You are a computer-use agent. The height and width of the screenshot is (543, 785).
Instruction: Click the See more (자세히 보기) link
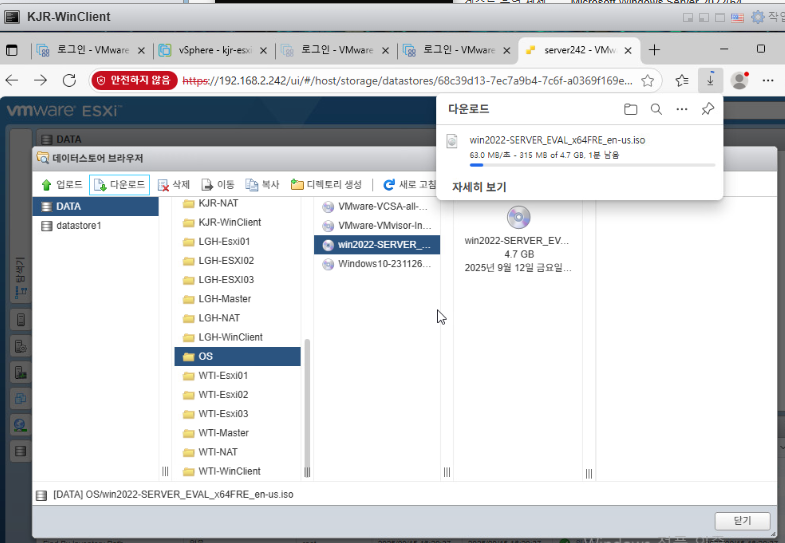pos(479,187)
